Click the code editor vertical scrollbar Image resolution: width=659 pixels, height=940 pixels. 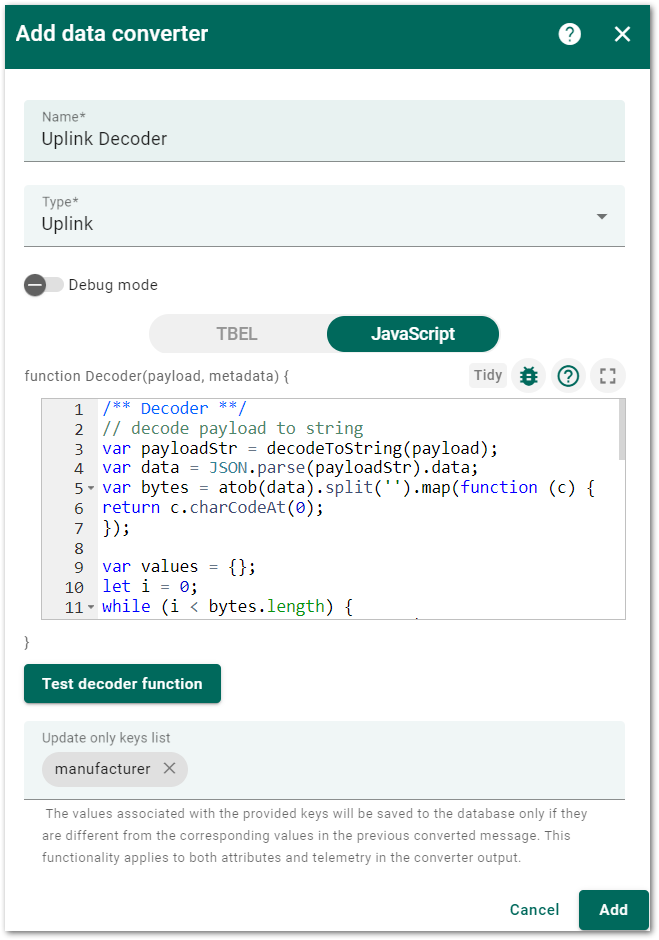[x=622, y=430]
